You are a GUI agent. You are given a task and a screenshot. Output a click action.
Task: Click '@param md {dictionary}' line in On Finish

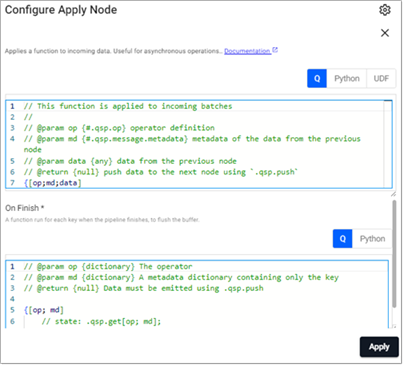tap(181, 277)
